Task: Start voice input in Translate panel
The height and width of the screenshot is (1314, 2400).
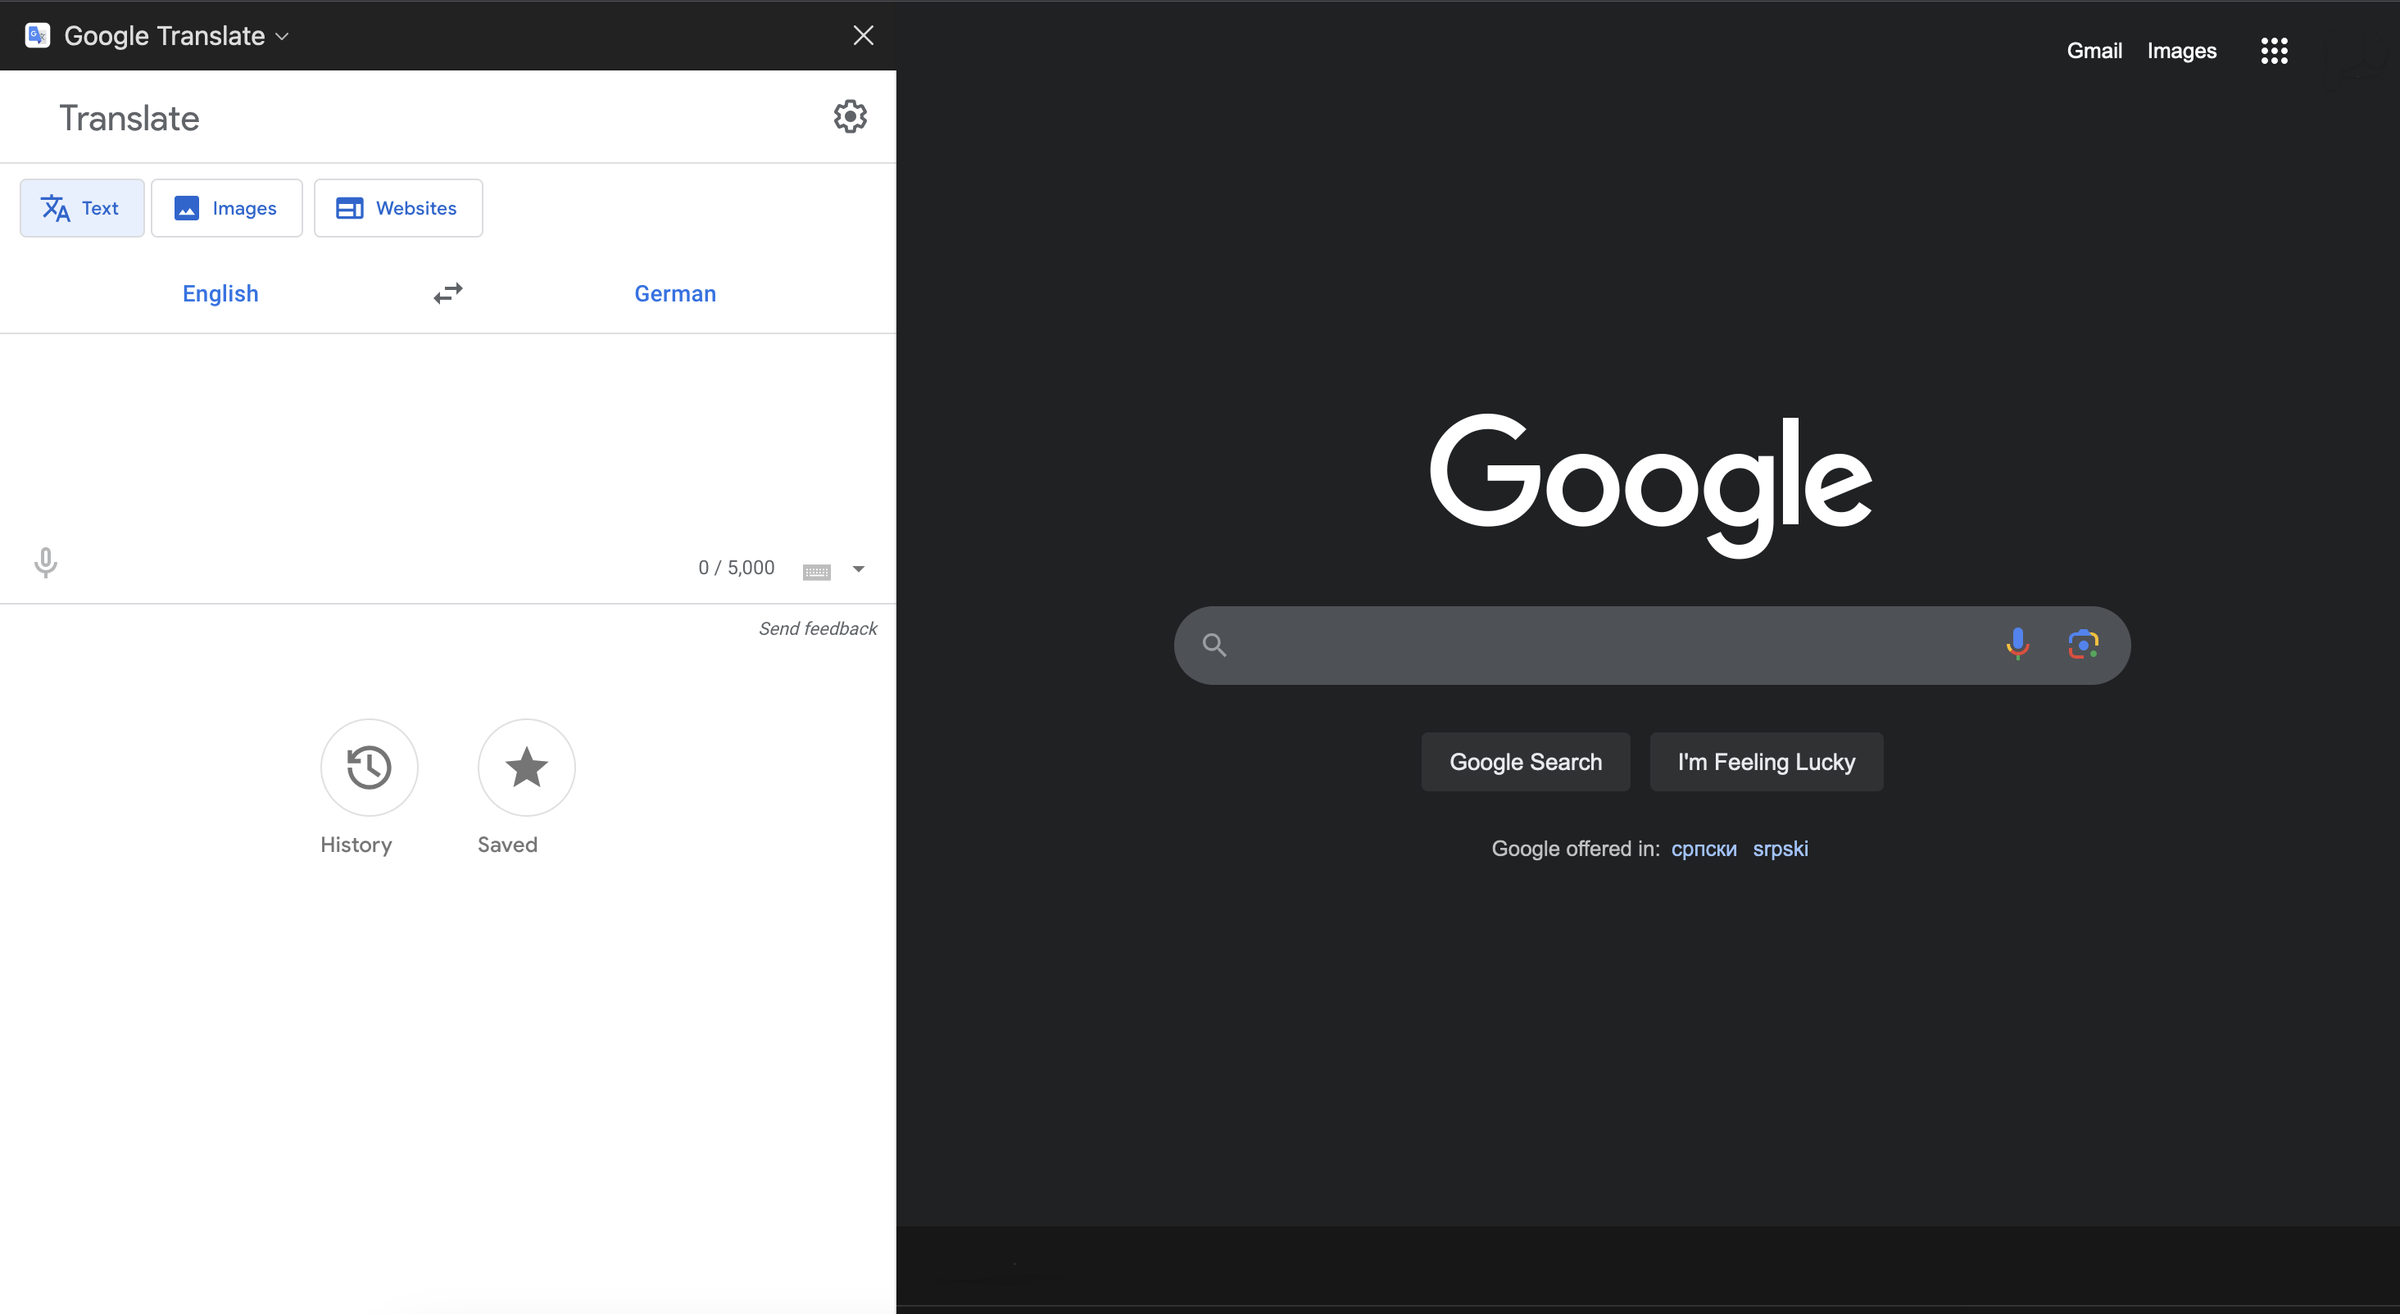Action: tap(46, 563)
